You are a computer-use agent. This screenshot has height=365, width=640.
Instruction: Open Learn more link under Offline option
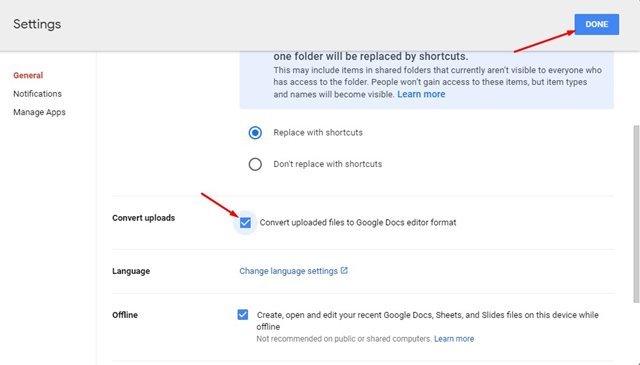coord(454,339)
